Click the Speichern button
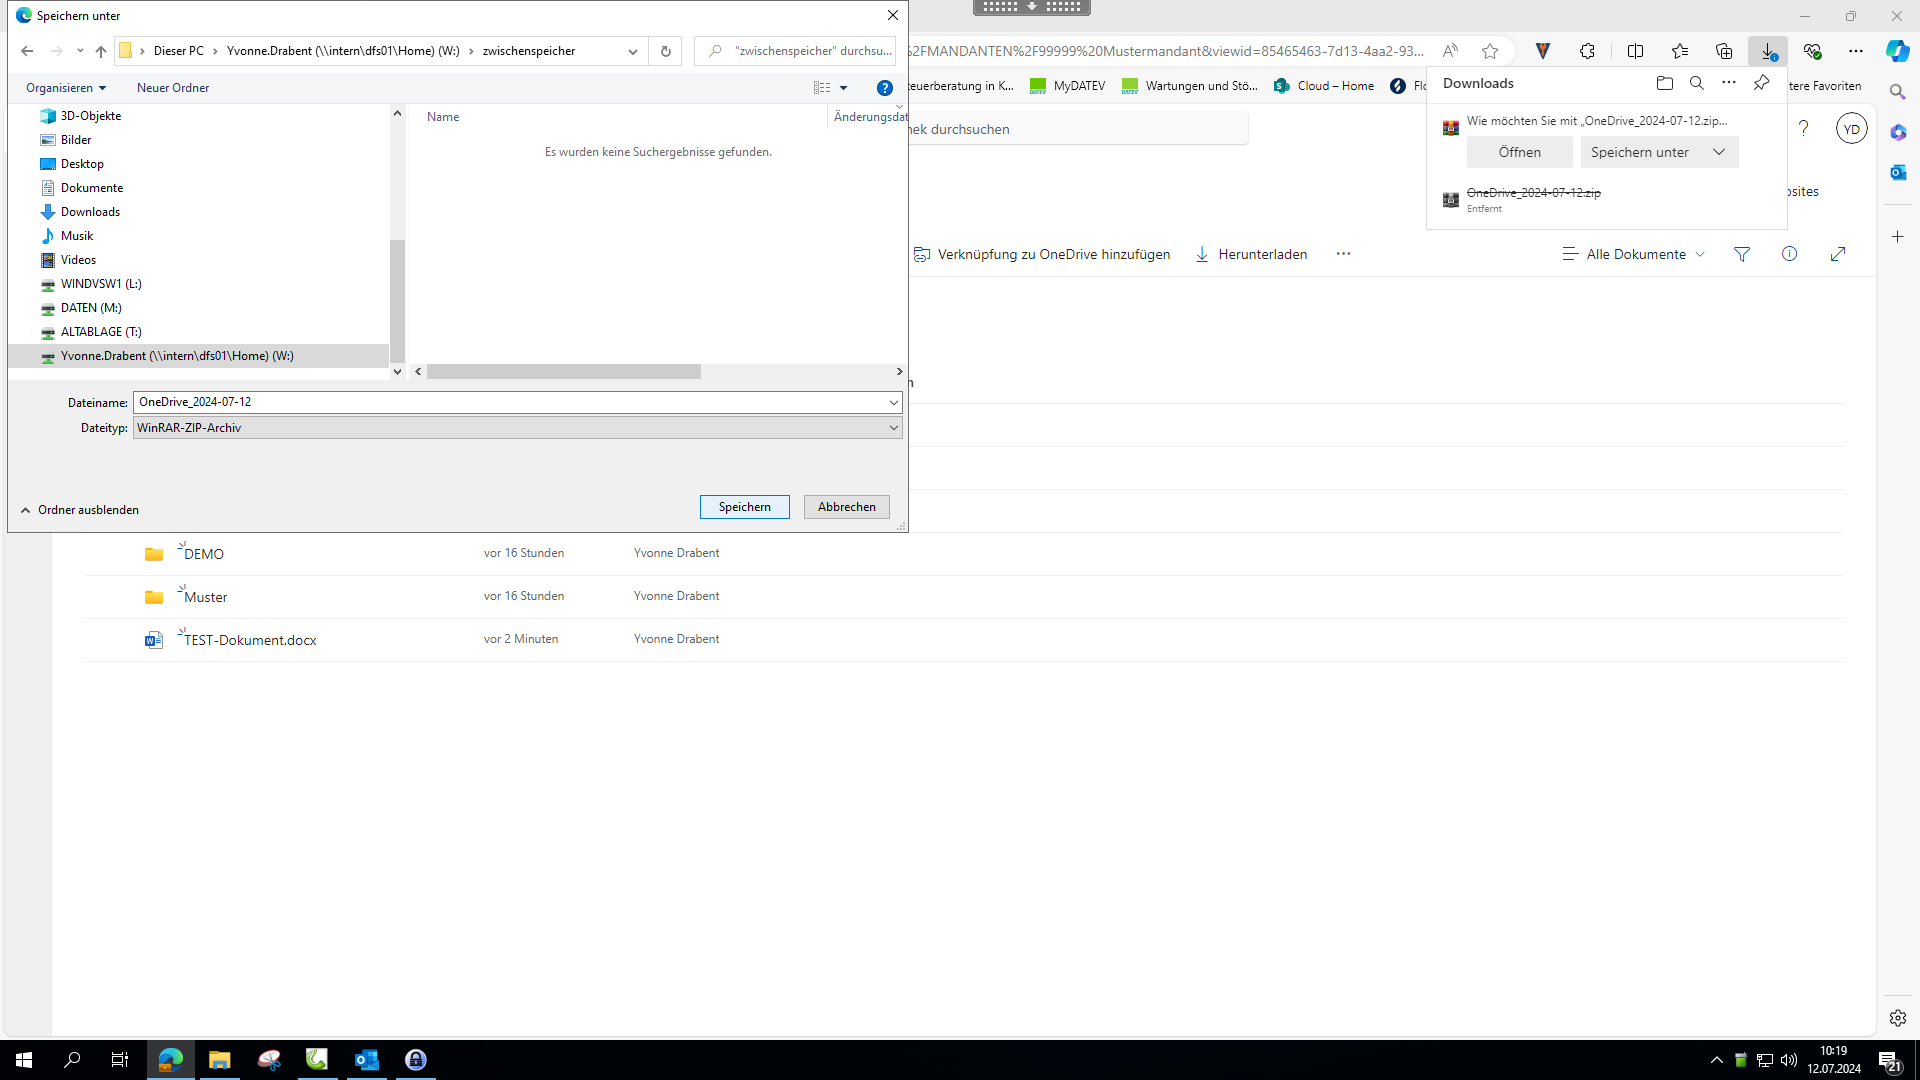 click(744, 507)
